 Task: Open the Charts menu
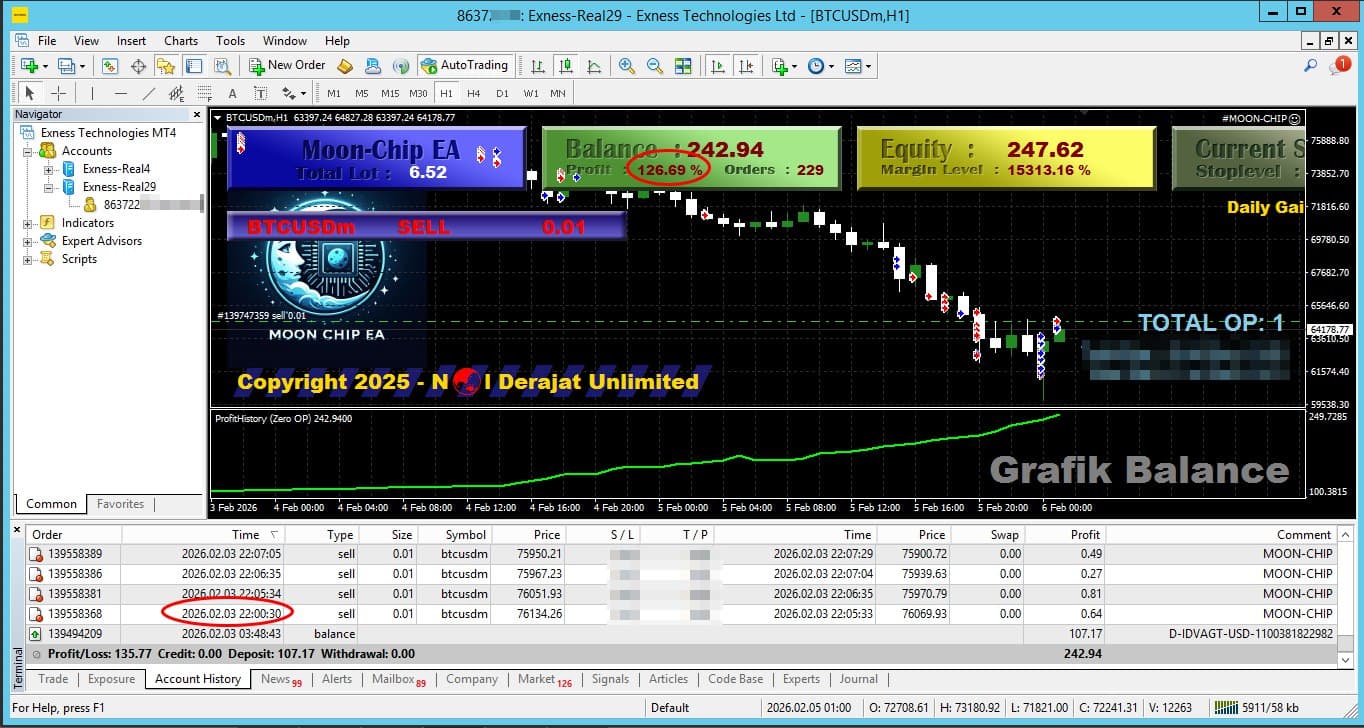tap(181, 41)
